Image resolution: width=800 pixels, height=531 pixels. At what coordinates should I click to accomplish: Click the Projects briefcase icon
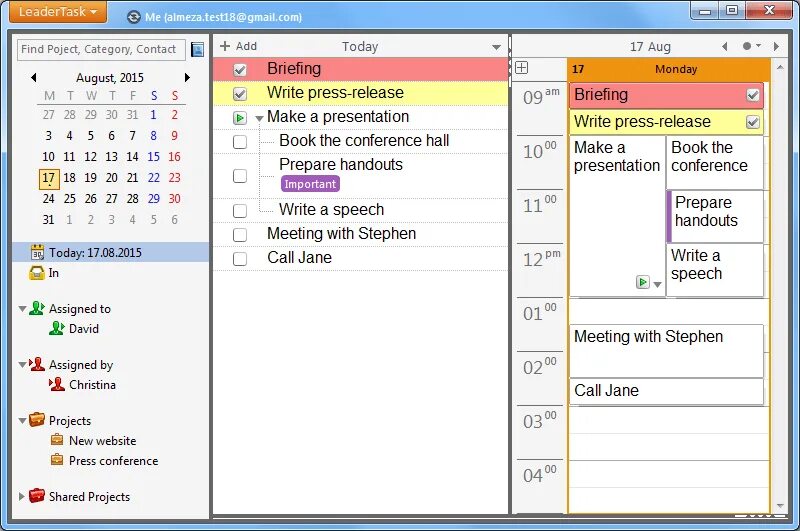point(37,420)
